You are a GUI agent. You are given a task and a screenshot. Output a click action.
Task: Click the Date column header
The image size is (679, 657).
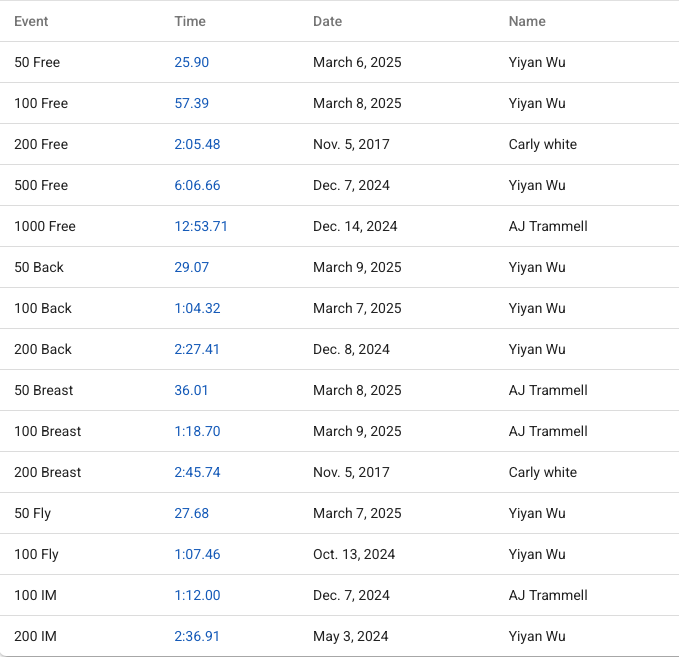point(327,21)
